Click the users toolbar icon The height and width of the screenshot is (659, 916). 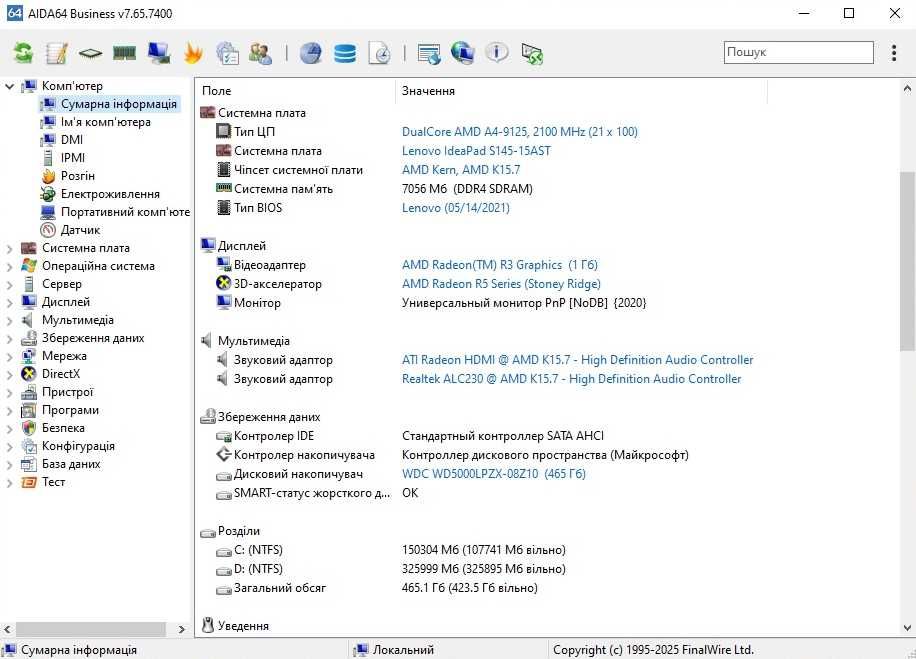(261, 53)
